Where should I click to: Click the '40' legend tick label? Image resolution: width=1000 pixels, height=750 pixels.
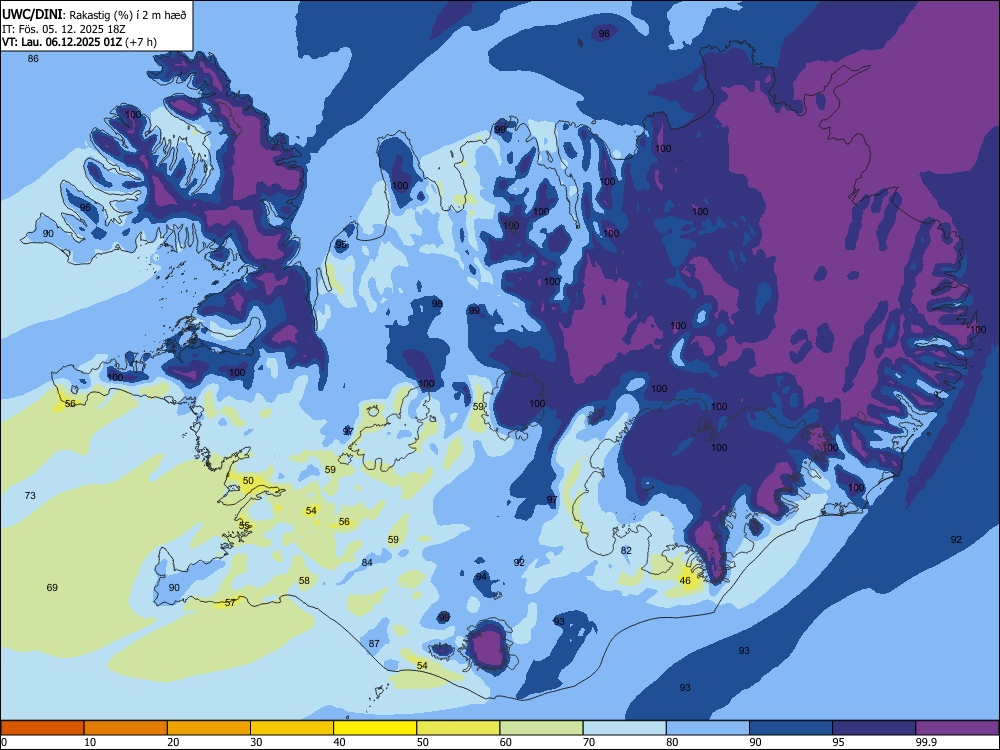(339, 742)
